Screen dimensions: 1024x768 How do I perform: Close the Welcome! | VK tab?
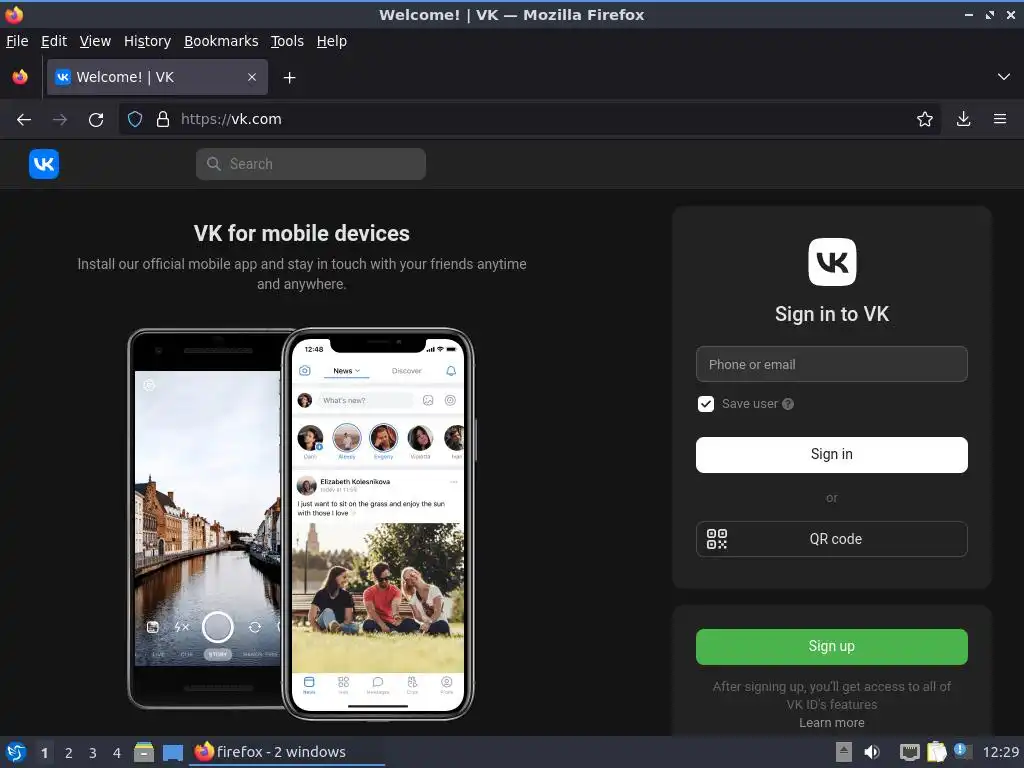[x=252, y=77]
